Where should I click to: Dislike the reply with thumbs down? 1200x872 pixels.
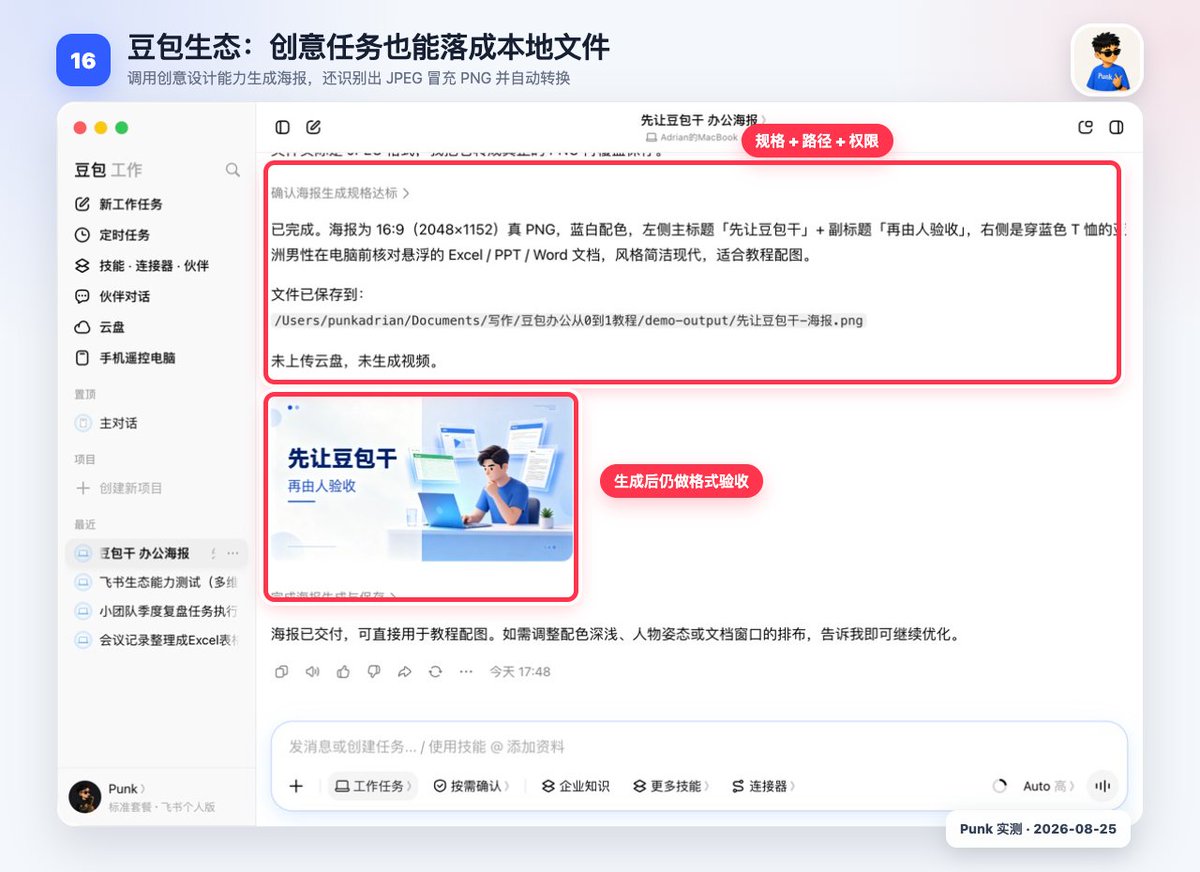373,672
